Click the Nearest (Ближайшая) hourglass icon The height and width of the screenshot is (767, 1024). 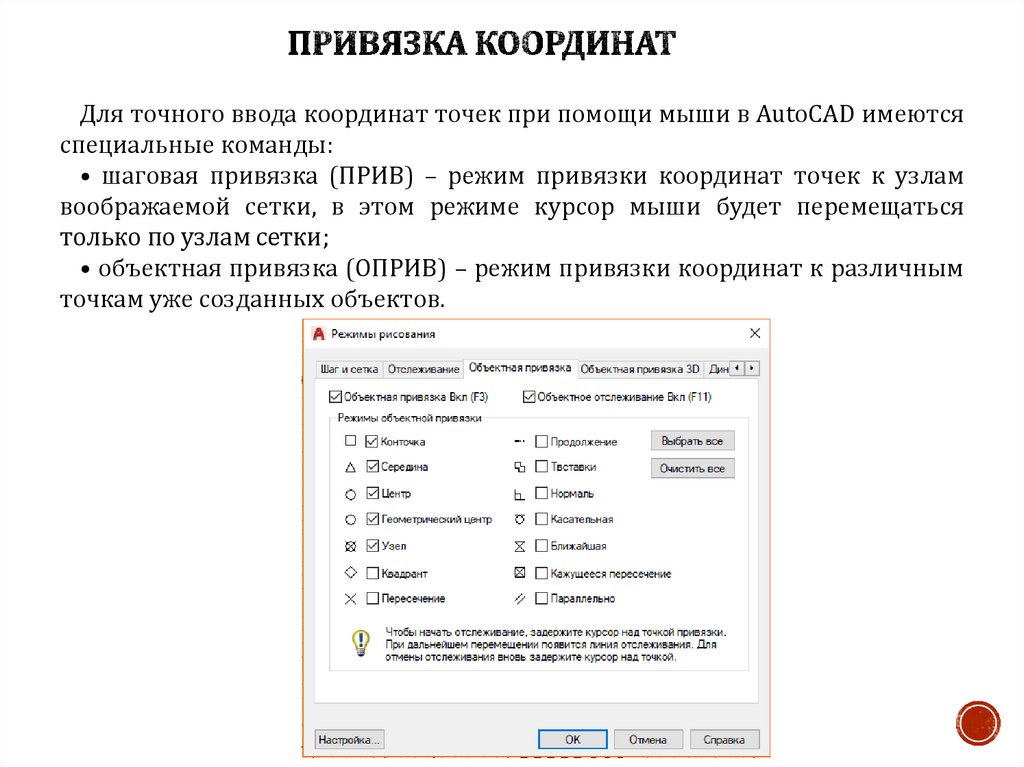[520, 546]
